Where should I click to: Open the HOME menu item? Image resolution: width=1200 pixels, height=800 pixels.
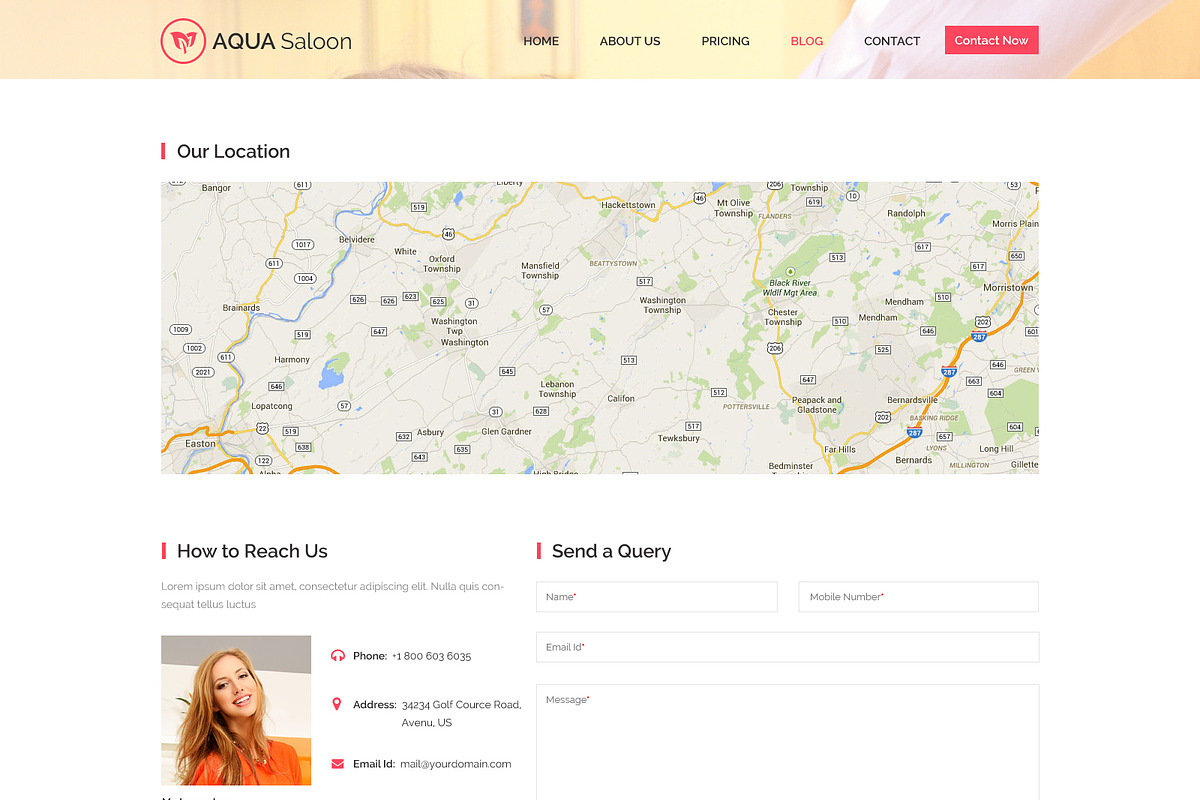click(541, 41)
